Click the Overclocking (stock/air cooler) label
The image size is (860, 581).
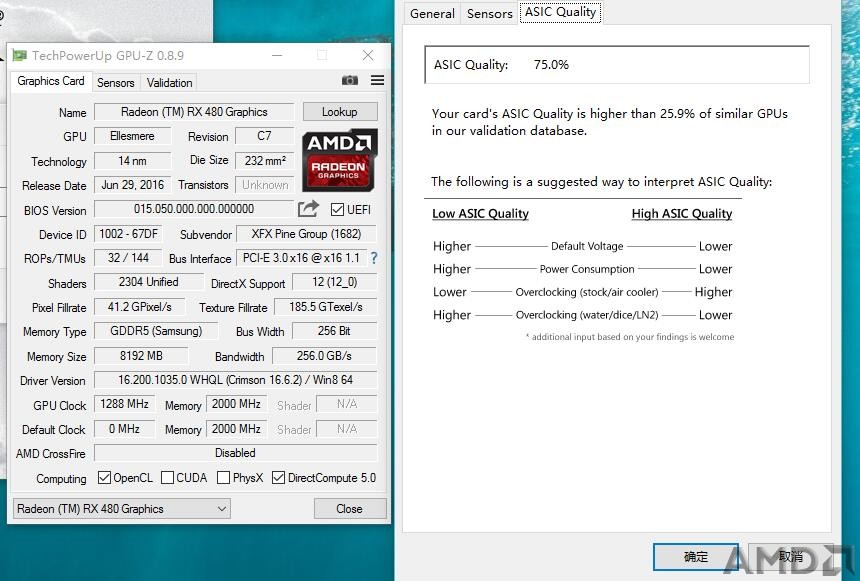point(587,292)
